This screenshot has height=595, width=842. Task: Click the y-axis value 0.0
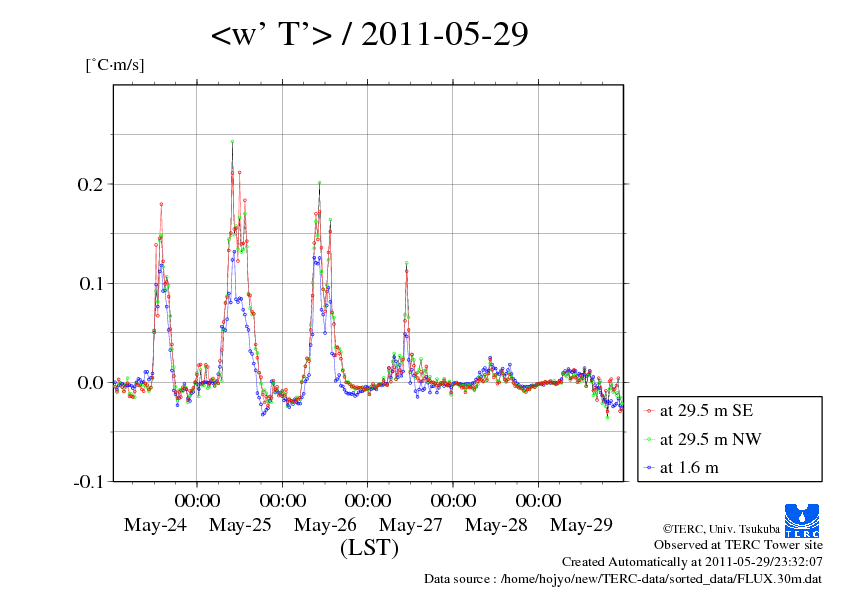90,382
